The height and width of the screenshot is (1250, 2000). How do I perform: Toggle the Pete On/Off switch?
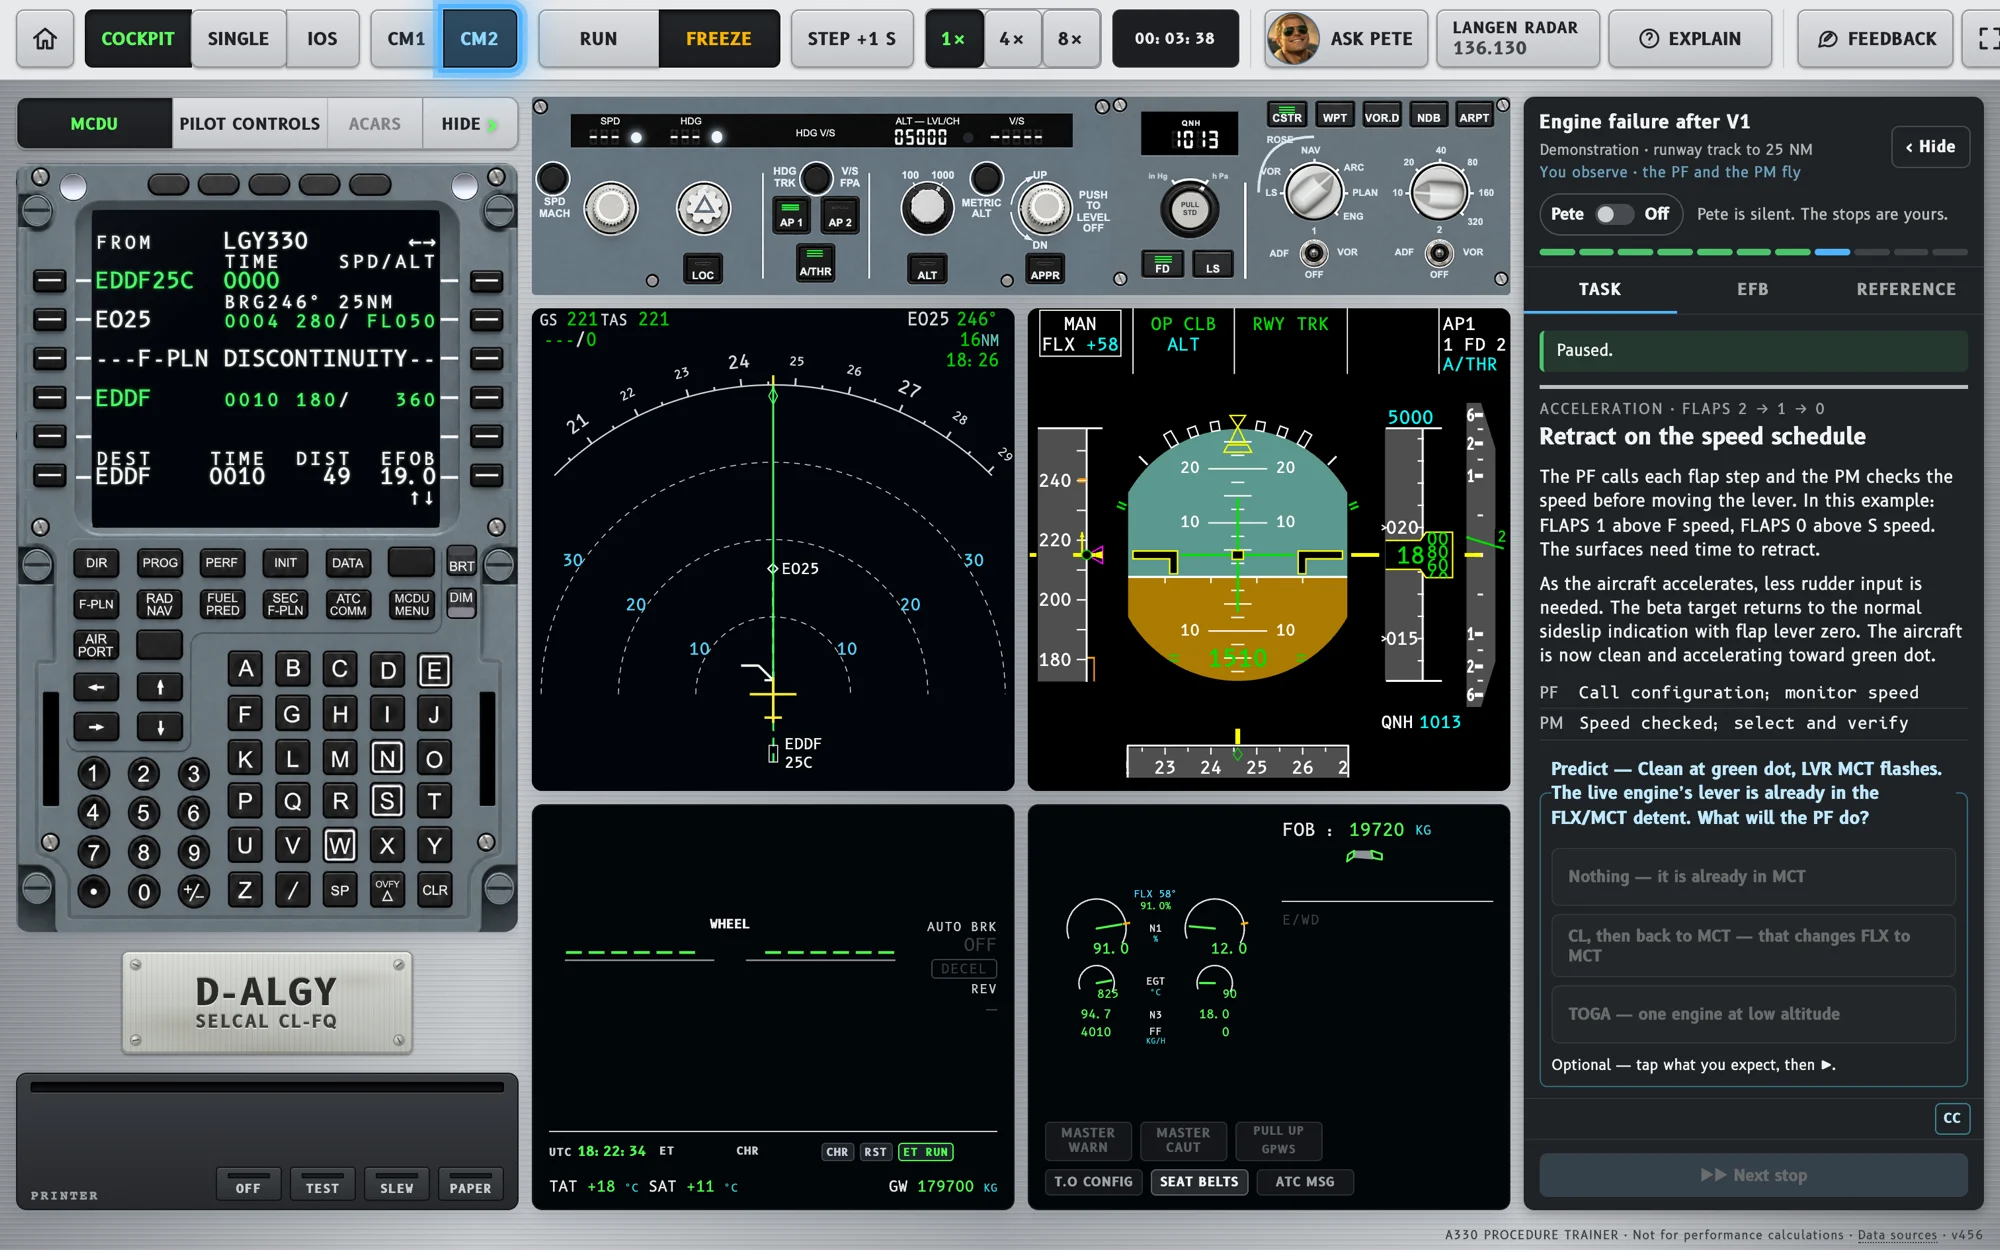click(1613, 214)
